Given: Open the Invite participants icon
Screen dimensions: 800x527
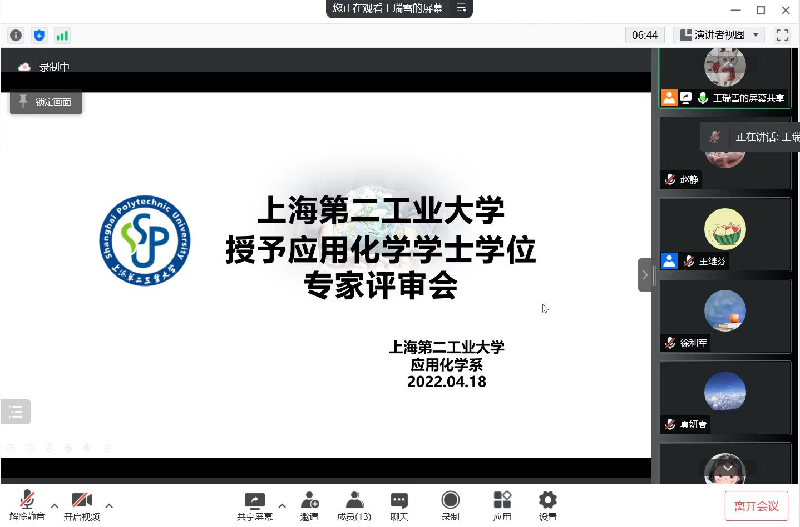Looking at the screenshot, I should coord(309,500).
